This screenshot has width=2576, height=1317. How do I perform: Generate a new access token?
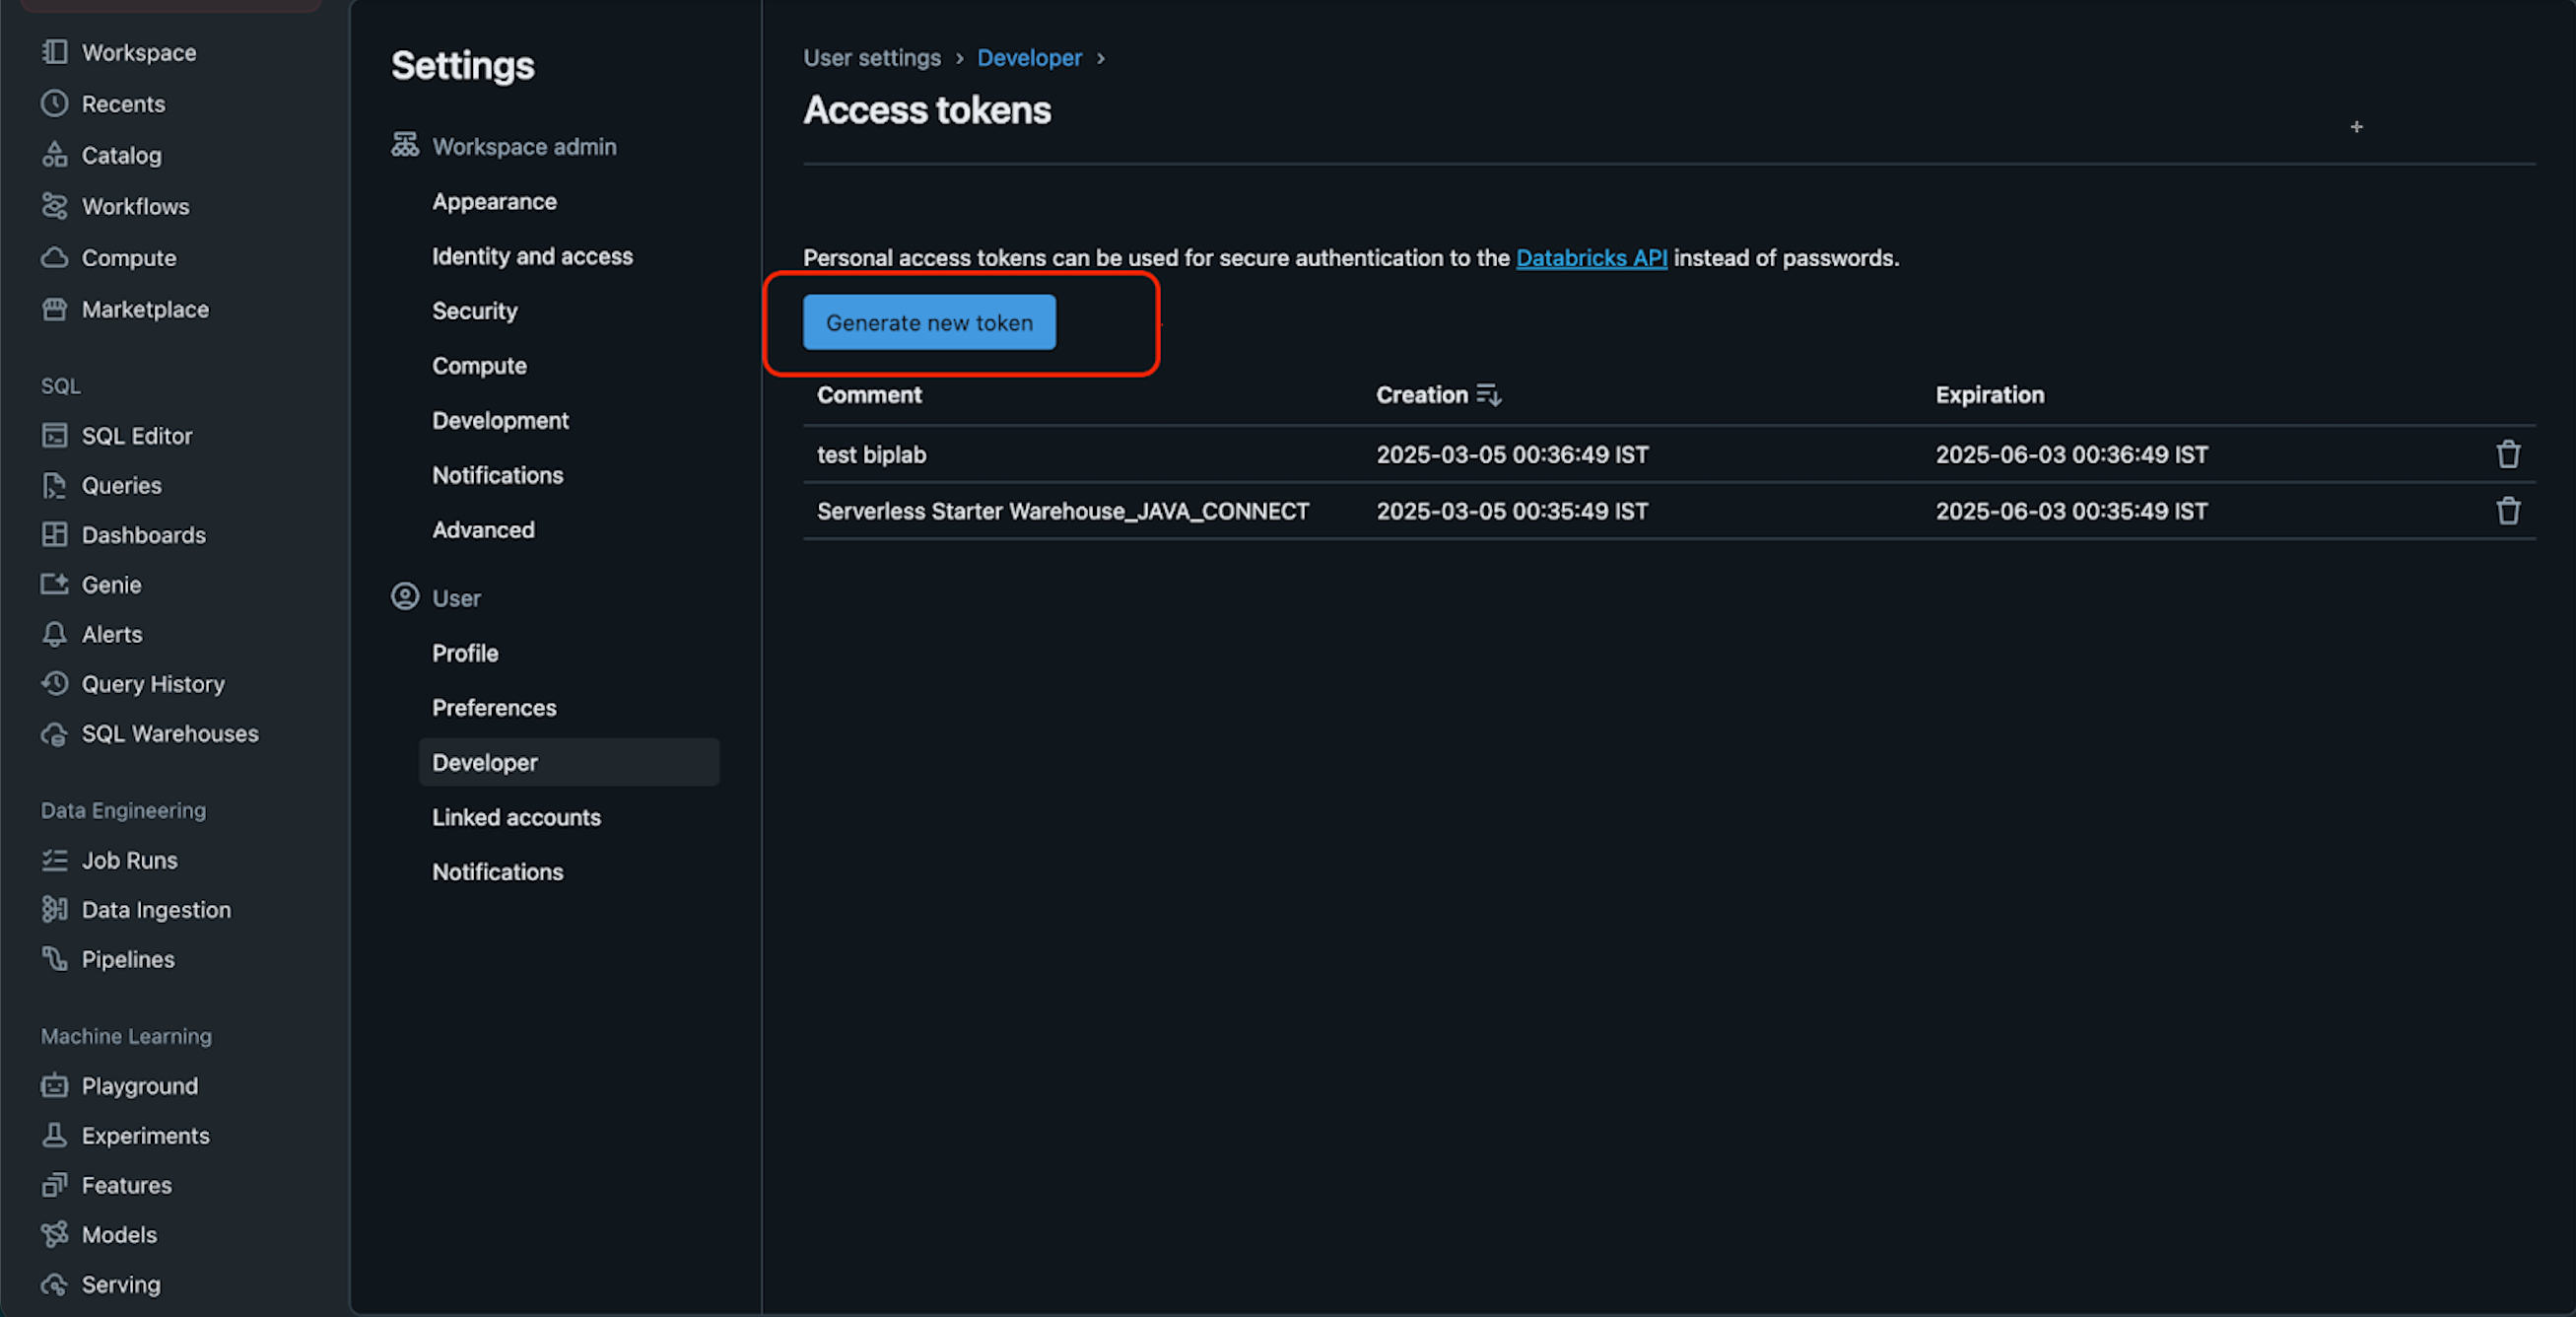929,322
